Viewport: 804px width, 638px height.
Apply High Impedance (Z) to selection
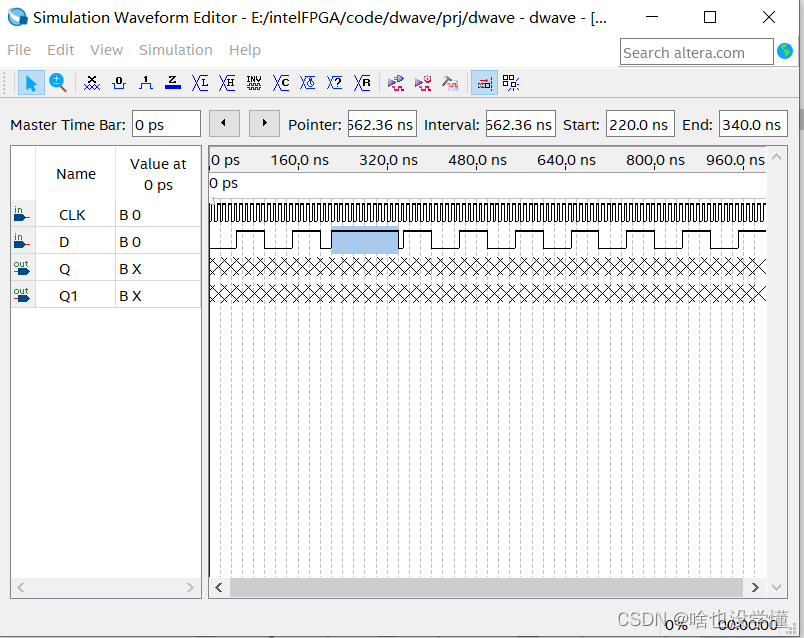[x=173, y=83]
